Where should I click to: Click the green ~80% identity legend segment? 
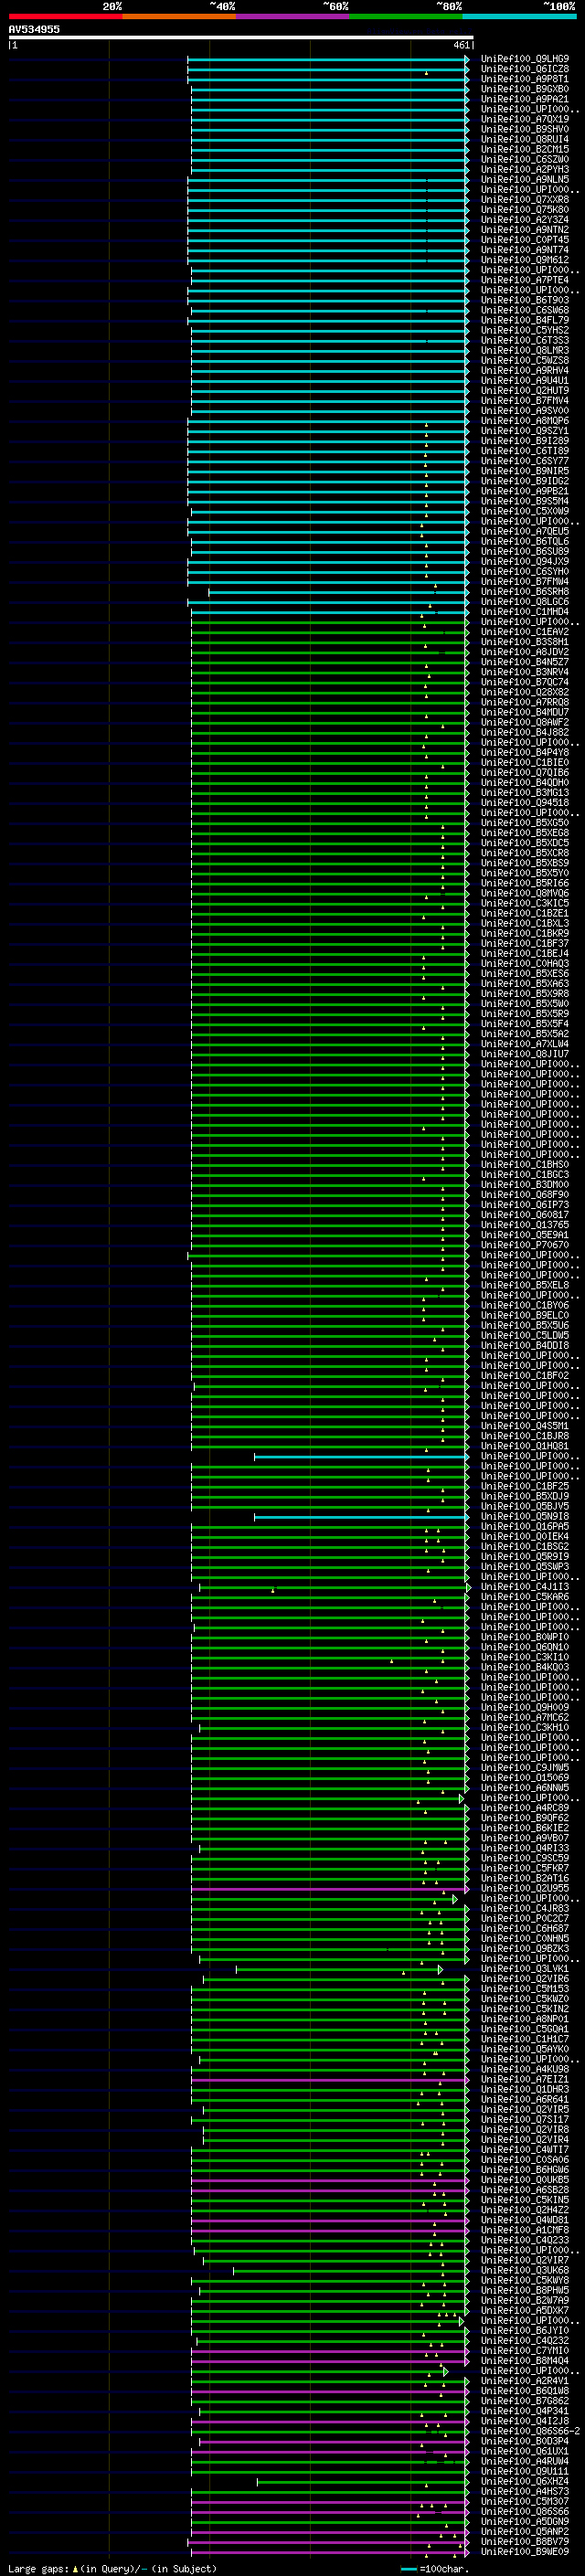pos(406,16)
